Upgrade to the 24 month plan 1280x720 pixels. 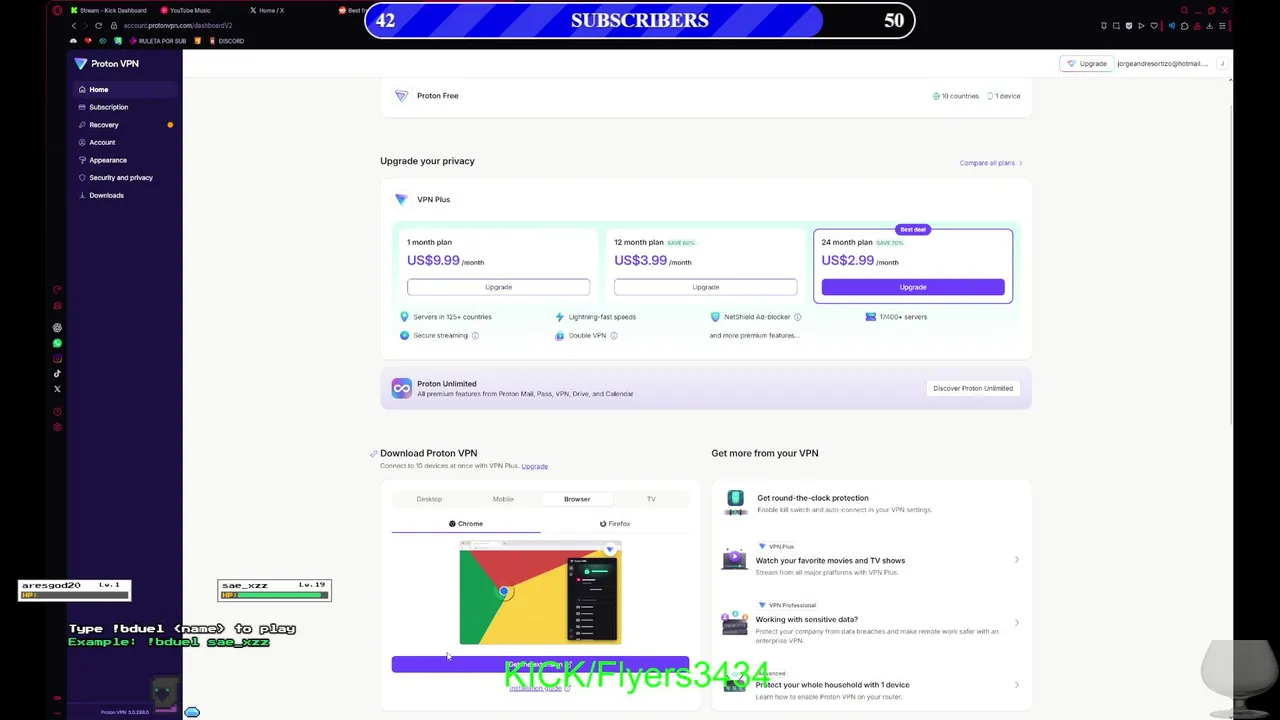point(913,287)
